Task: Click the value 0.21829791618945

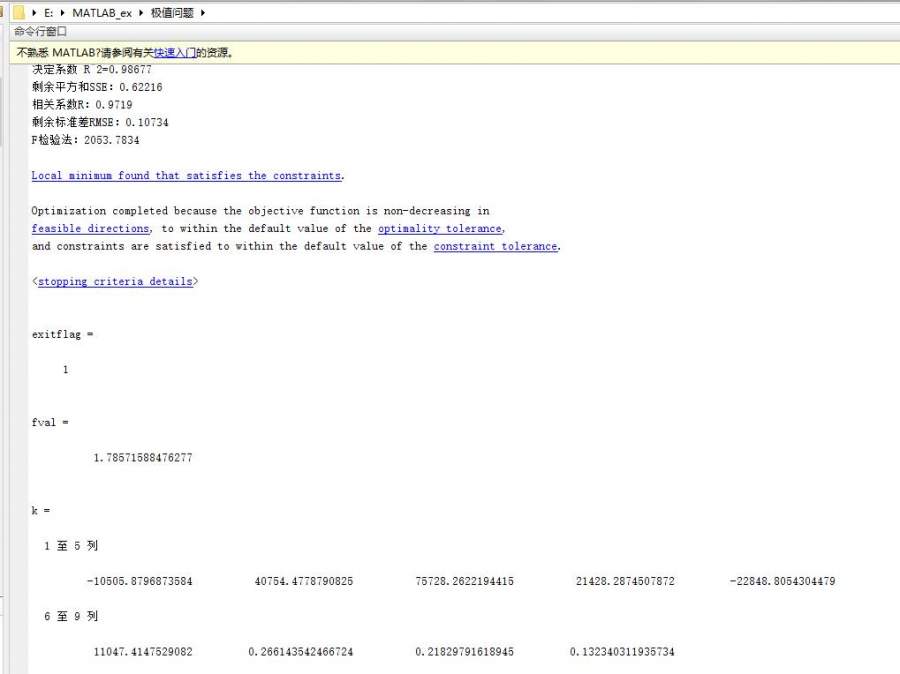Action: coord(464,652)
